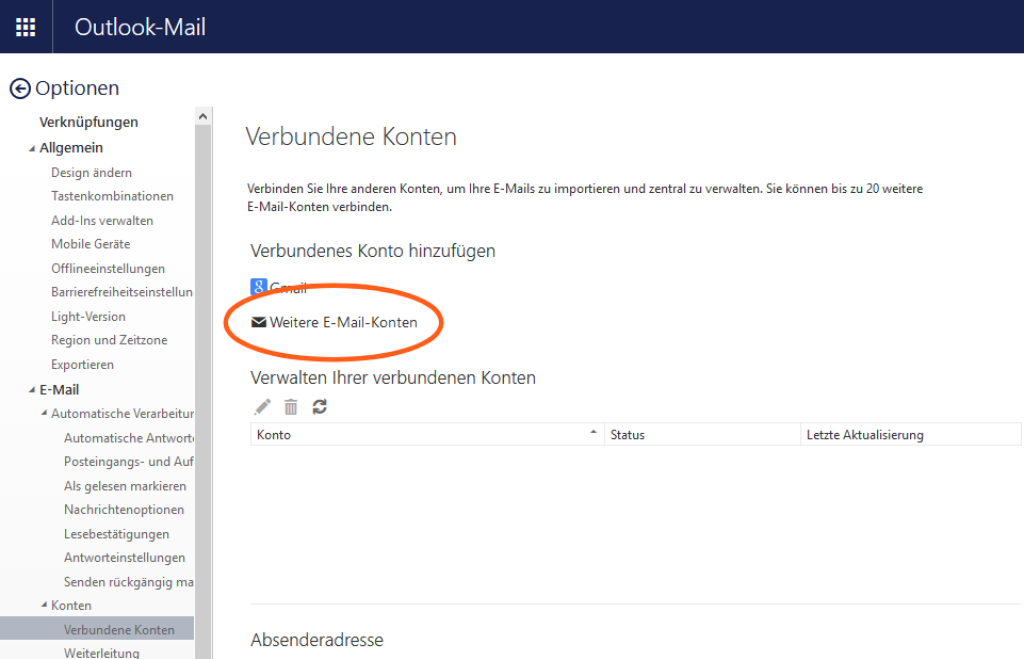Open the app launcher grid icon
This screenshot has height=659, width=1024.
pos(25,27)
